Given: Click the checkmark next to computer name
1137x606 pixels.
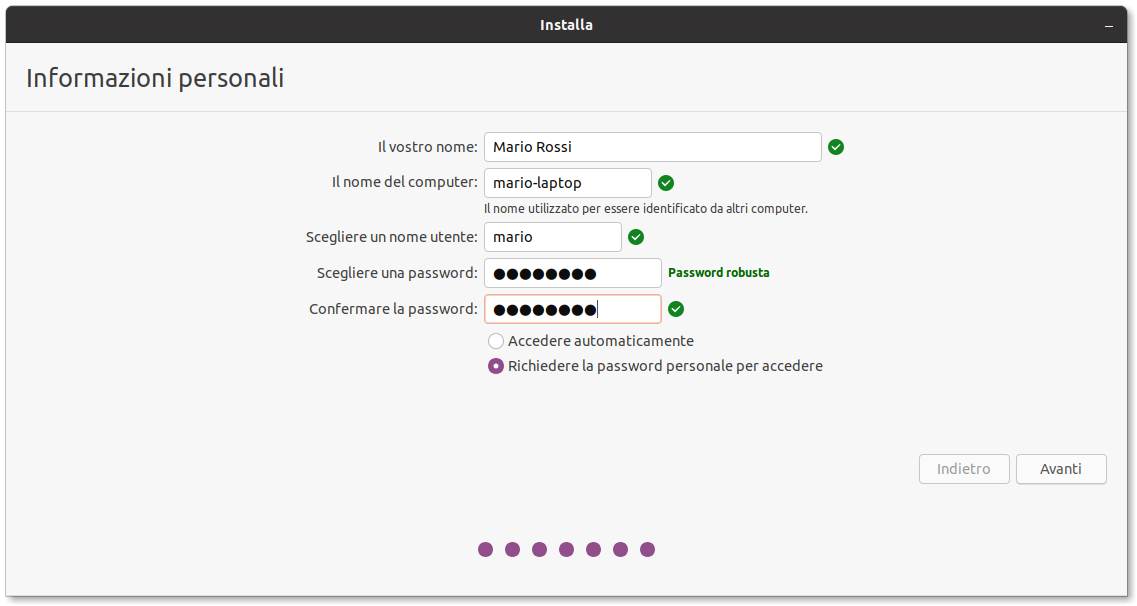Looking at the screenshot, I should point(666,183).
